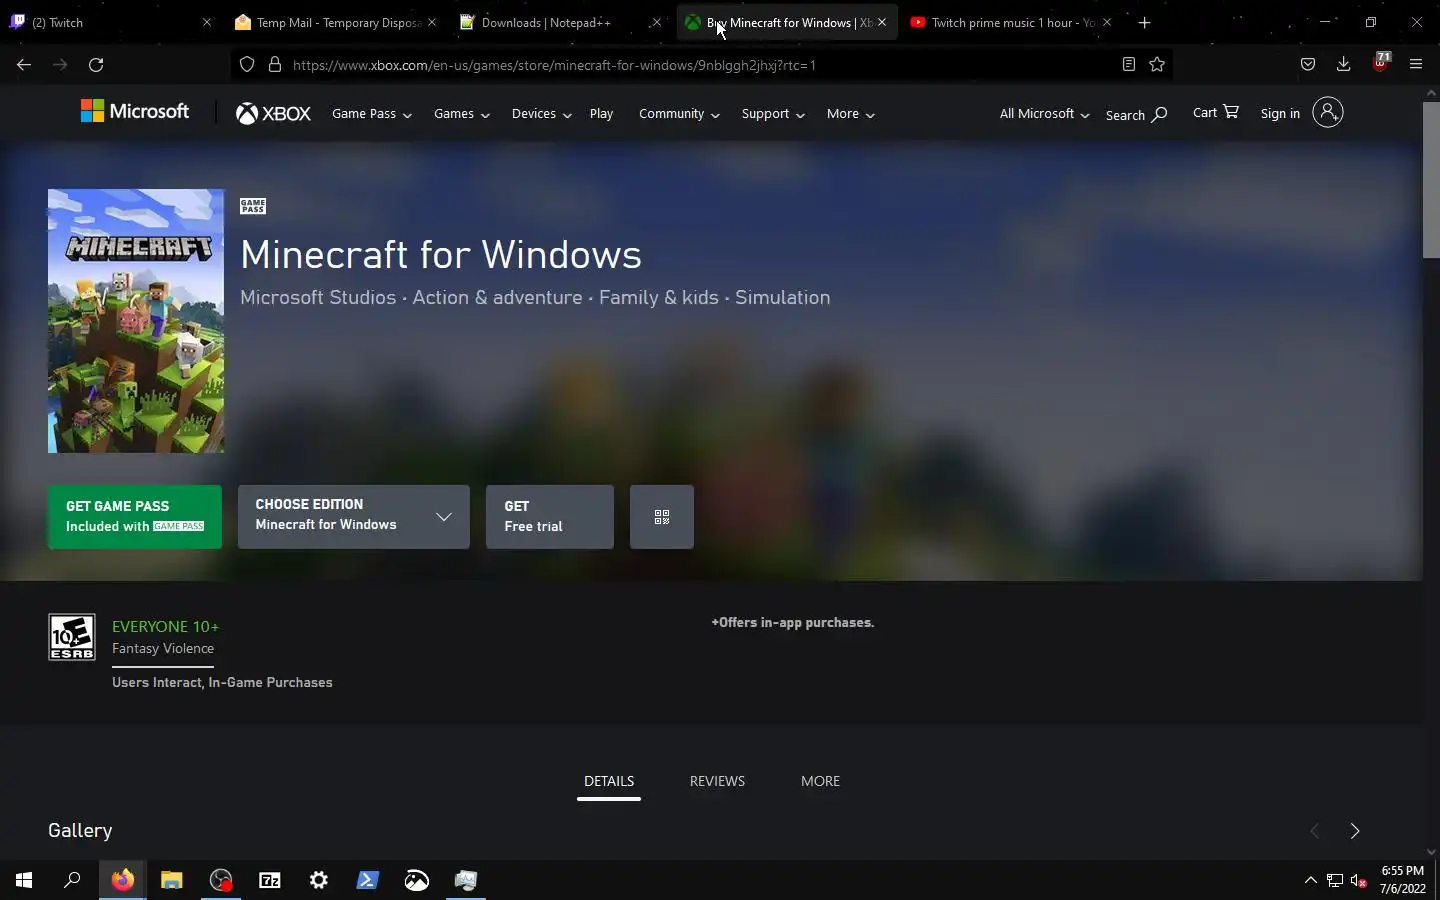Open the Firefox downloads arrow
This screenshot has width=1440, height=900.
[1344, 65]
